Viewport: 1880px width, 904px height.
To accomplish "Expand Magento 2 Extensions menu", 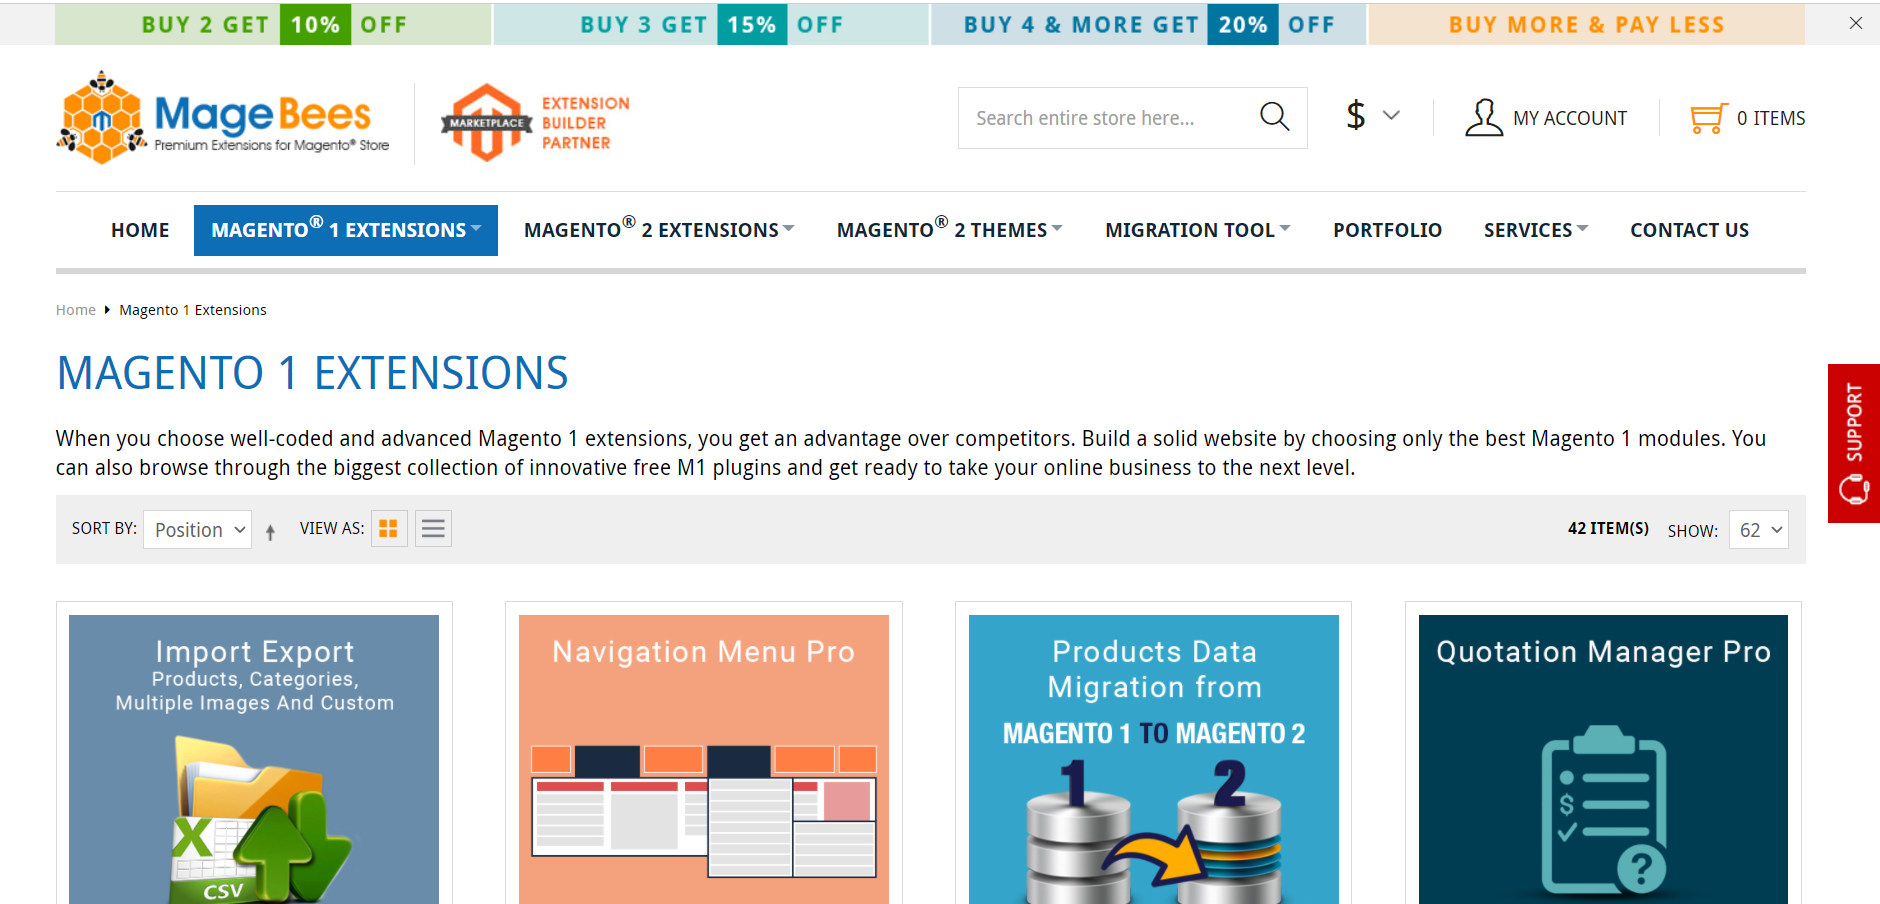I will pos(659,230).
